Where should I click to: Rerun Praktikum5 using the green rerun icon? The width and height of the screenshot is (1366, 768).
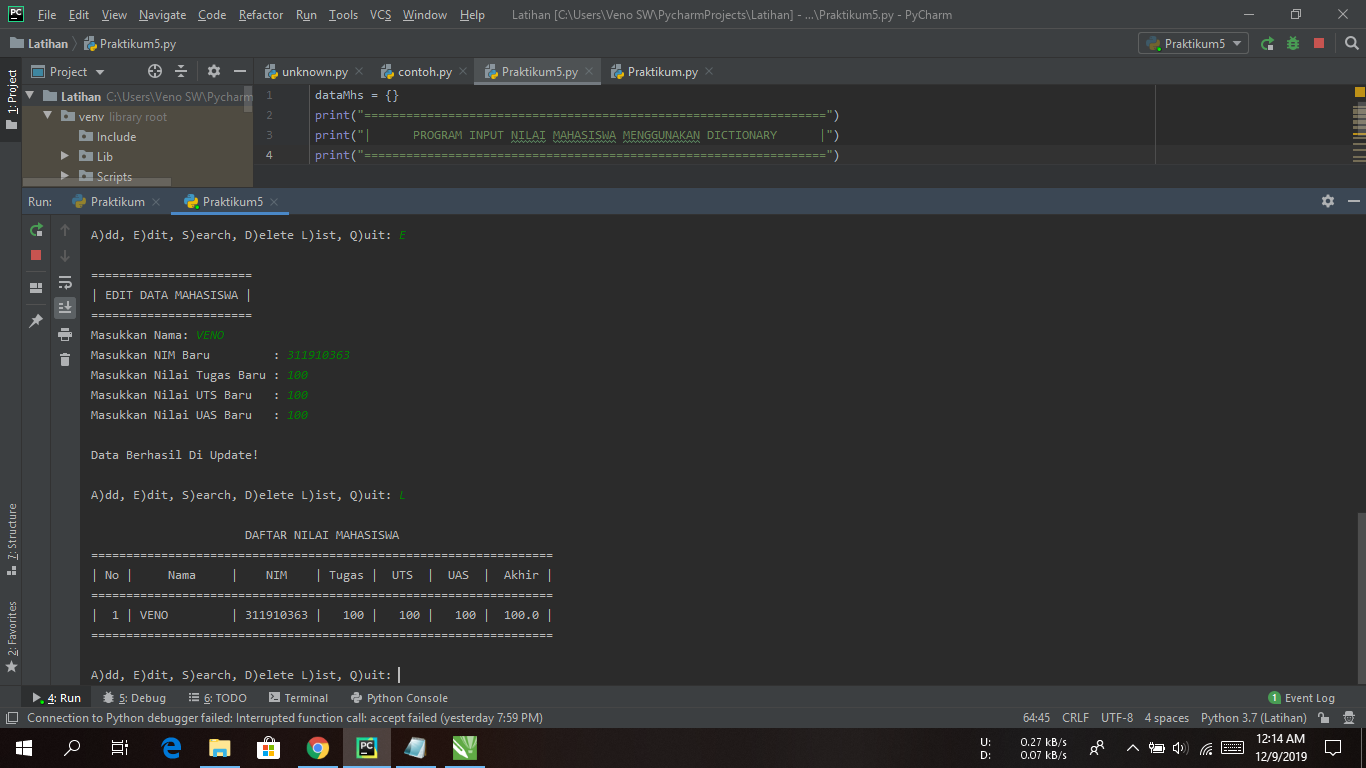tap(36, 229)
